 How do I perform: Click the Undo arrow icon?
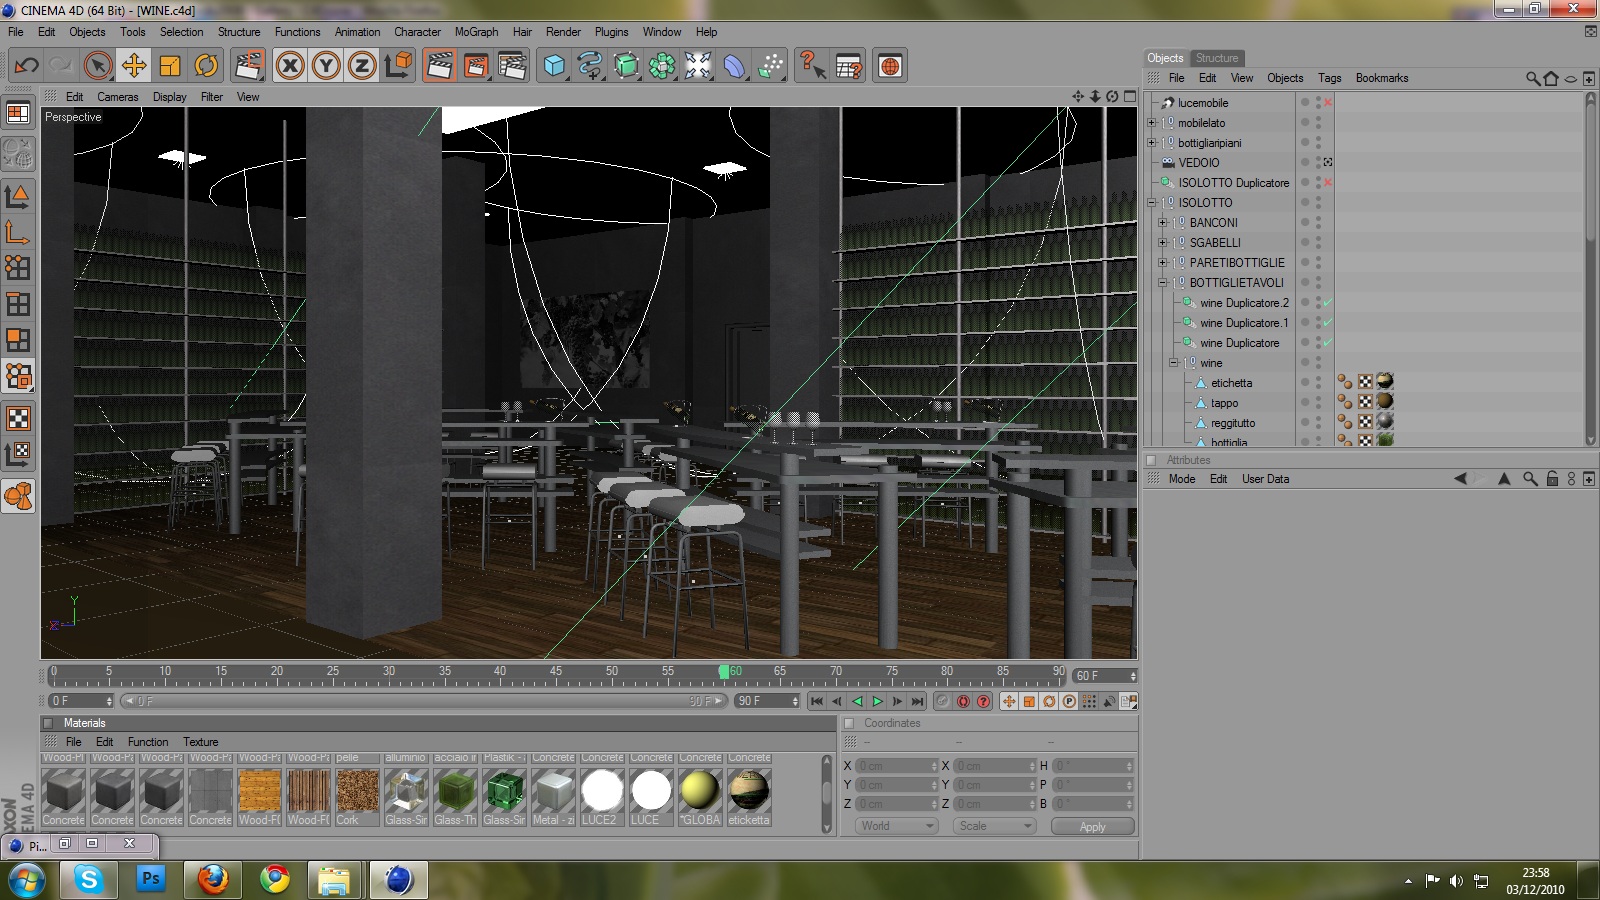27,66
